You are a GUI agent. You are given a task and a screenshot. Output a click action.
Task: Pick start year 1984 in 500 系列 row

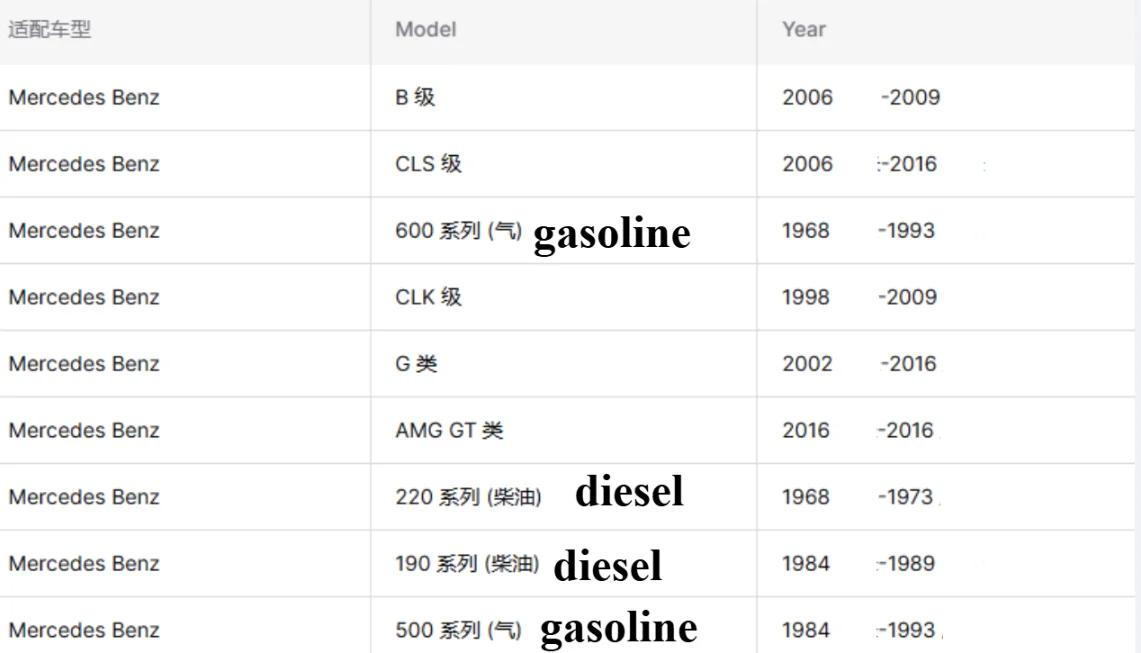(806, 630)
